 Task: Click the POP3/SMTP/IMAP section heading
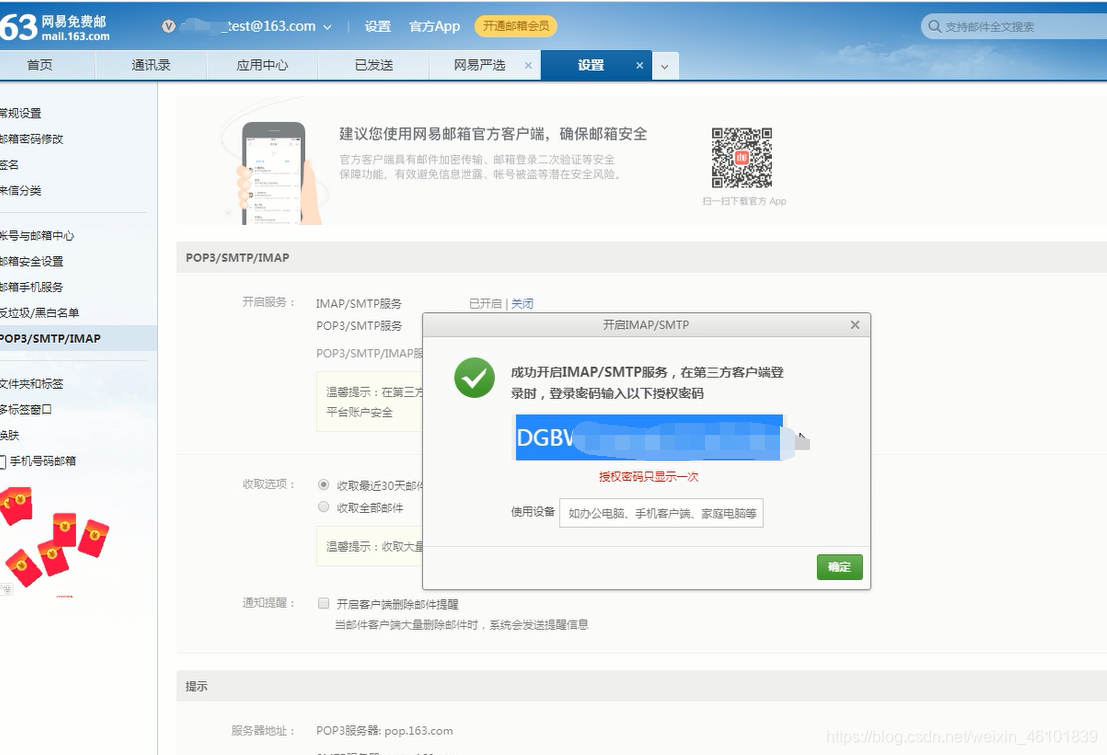point(237,258)
